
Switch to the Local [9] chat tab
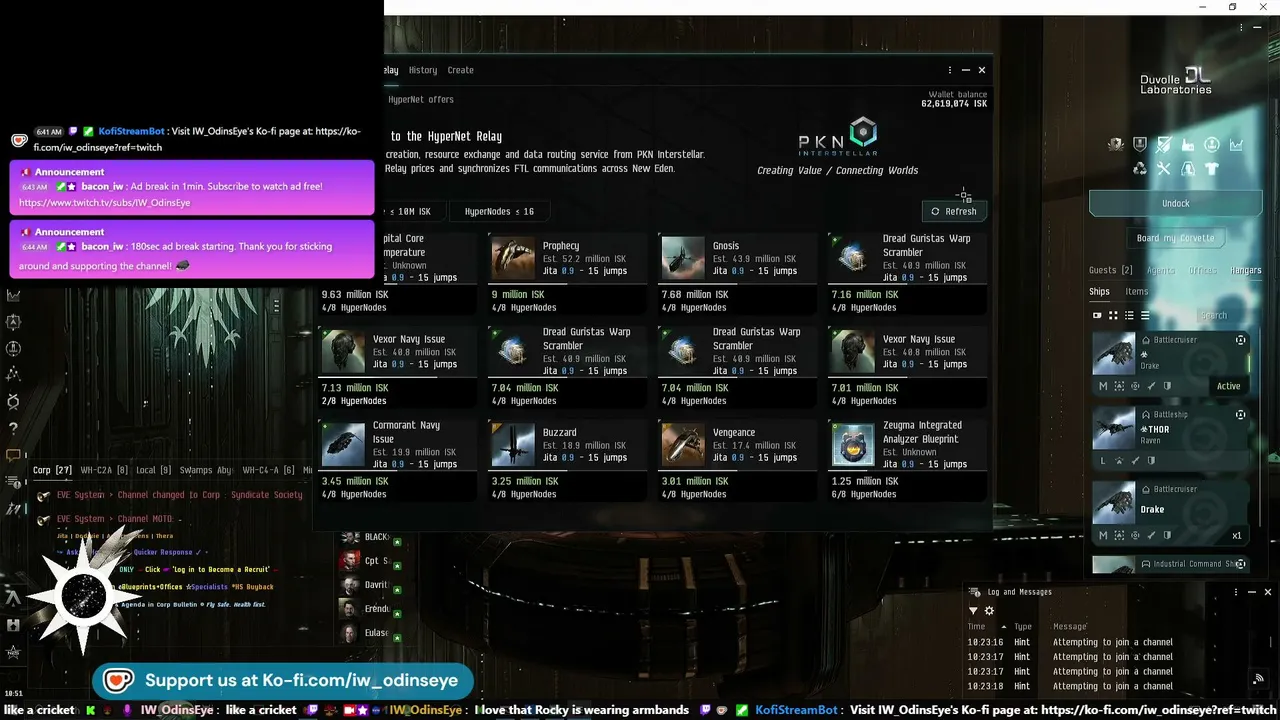pyautogui.click(x=153, y=470)
